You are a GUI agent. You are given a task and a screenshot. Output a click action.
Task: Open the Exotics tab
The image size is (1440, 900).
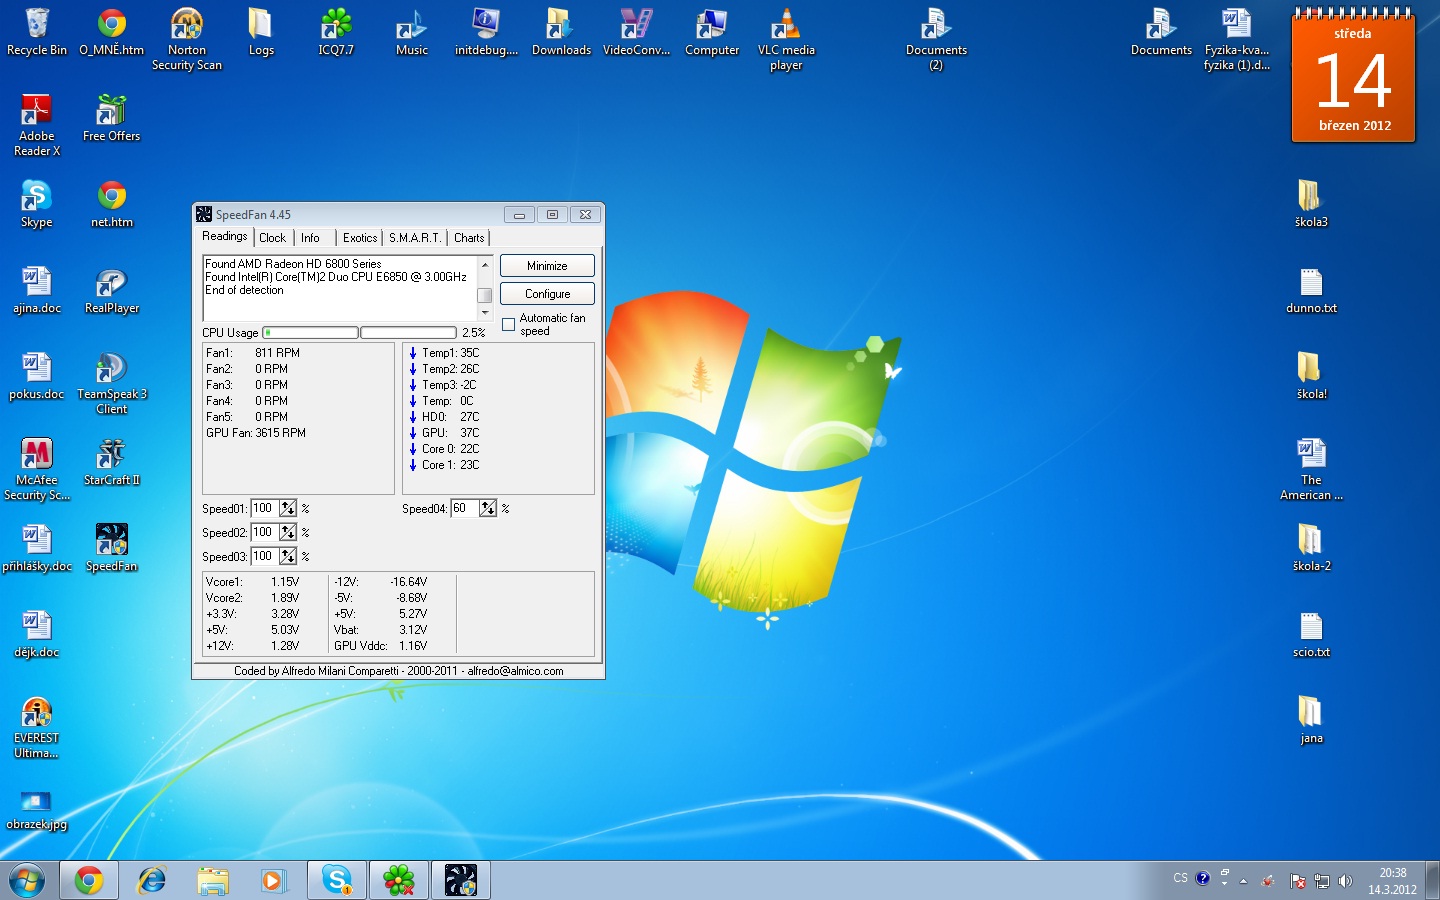(360, 238)
